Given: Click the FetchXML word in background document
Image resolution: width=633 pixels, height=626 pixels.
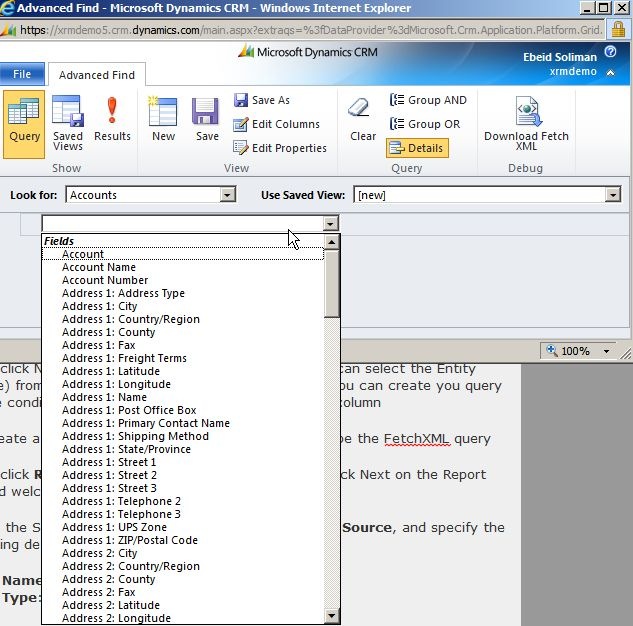Looking at the screenshot, I should coord(416,438).
